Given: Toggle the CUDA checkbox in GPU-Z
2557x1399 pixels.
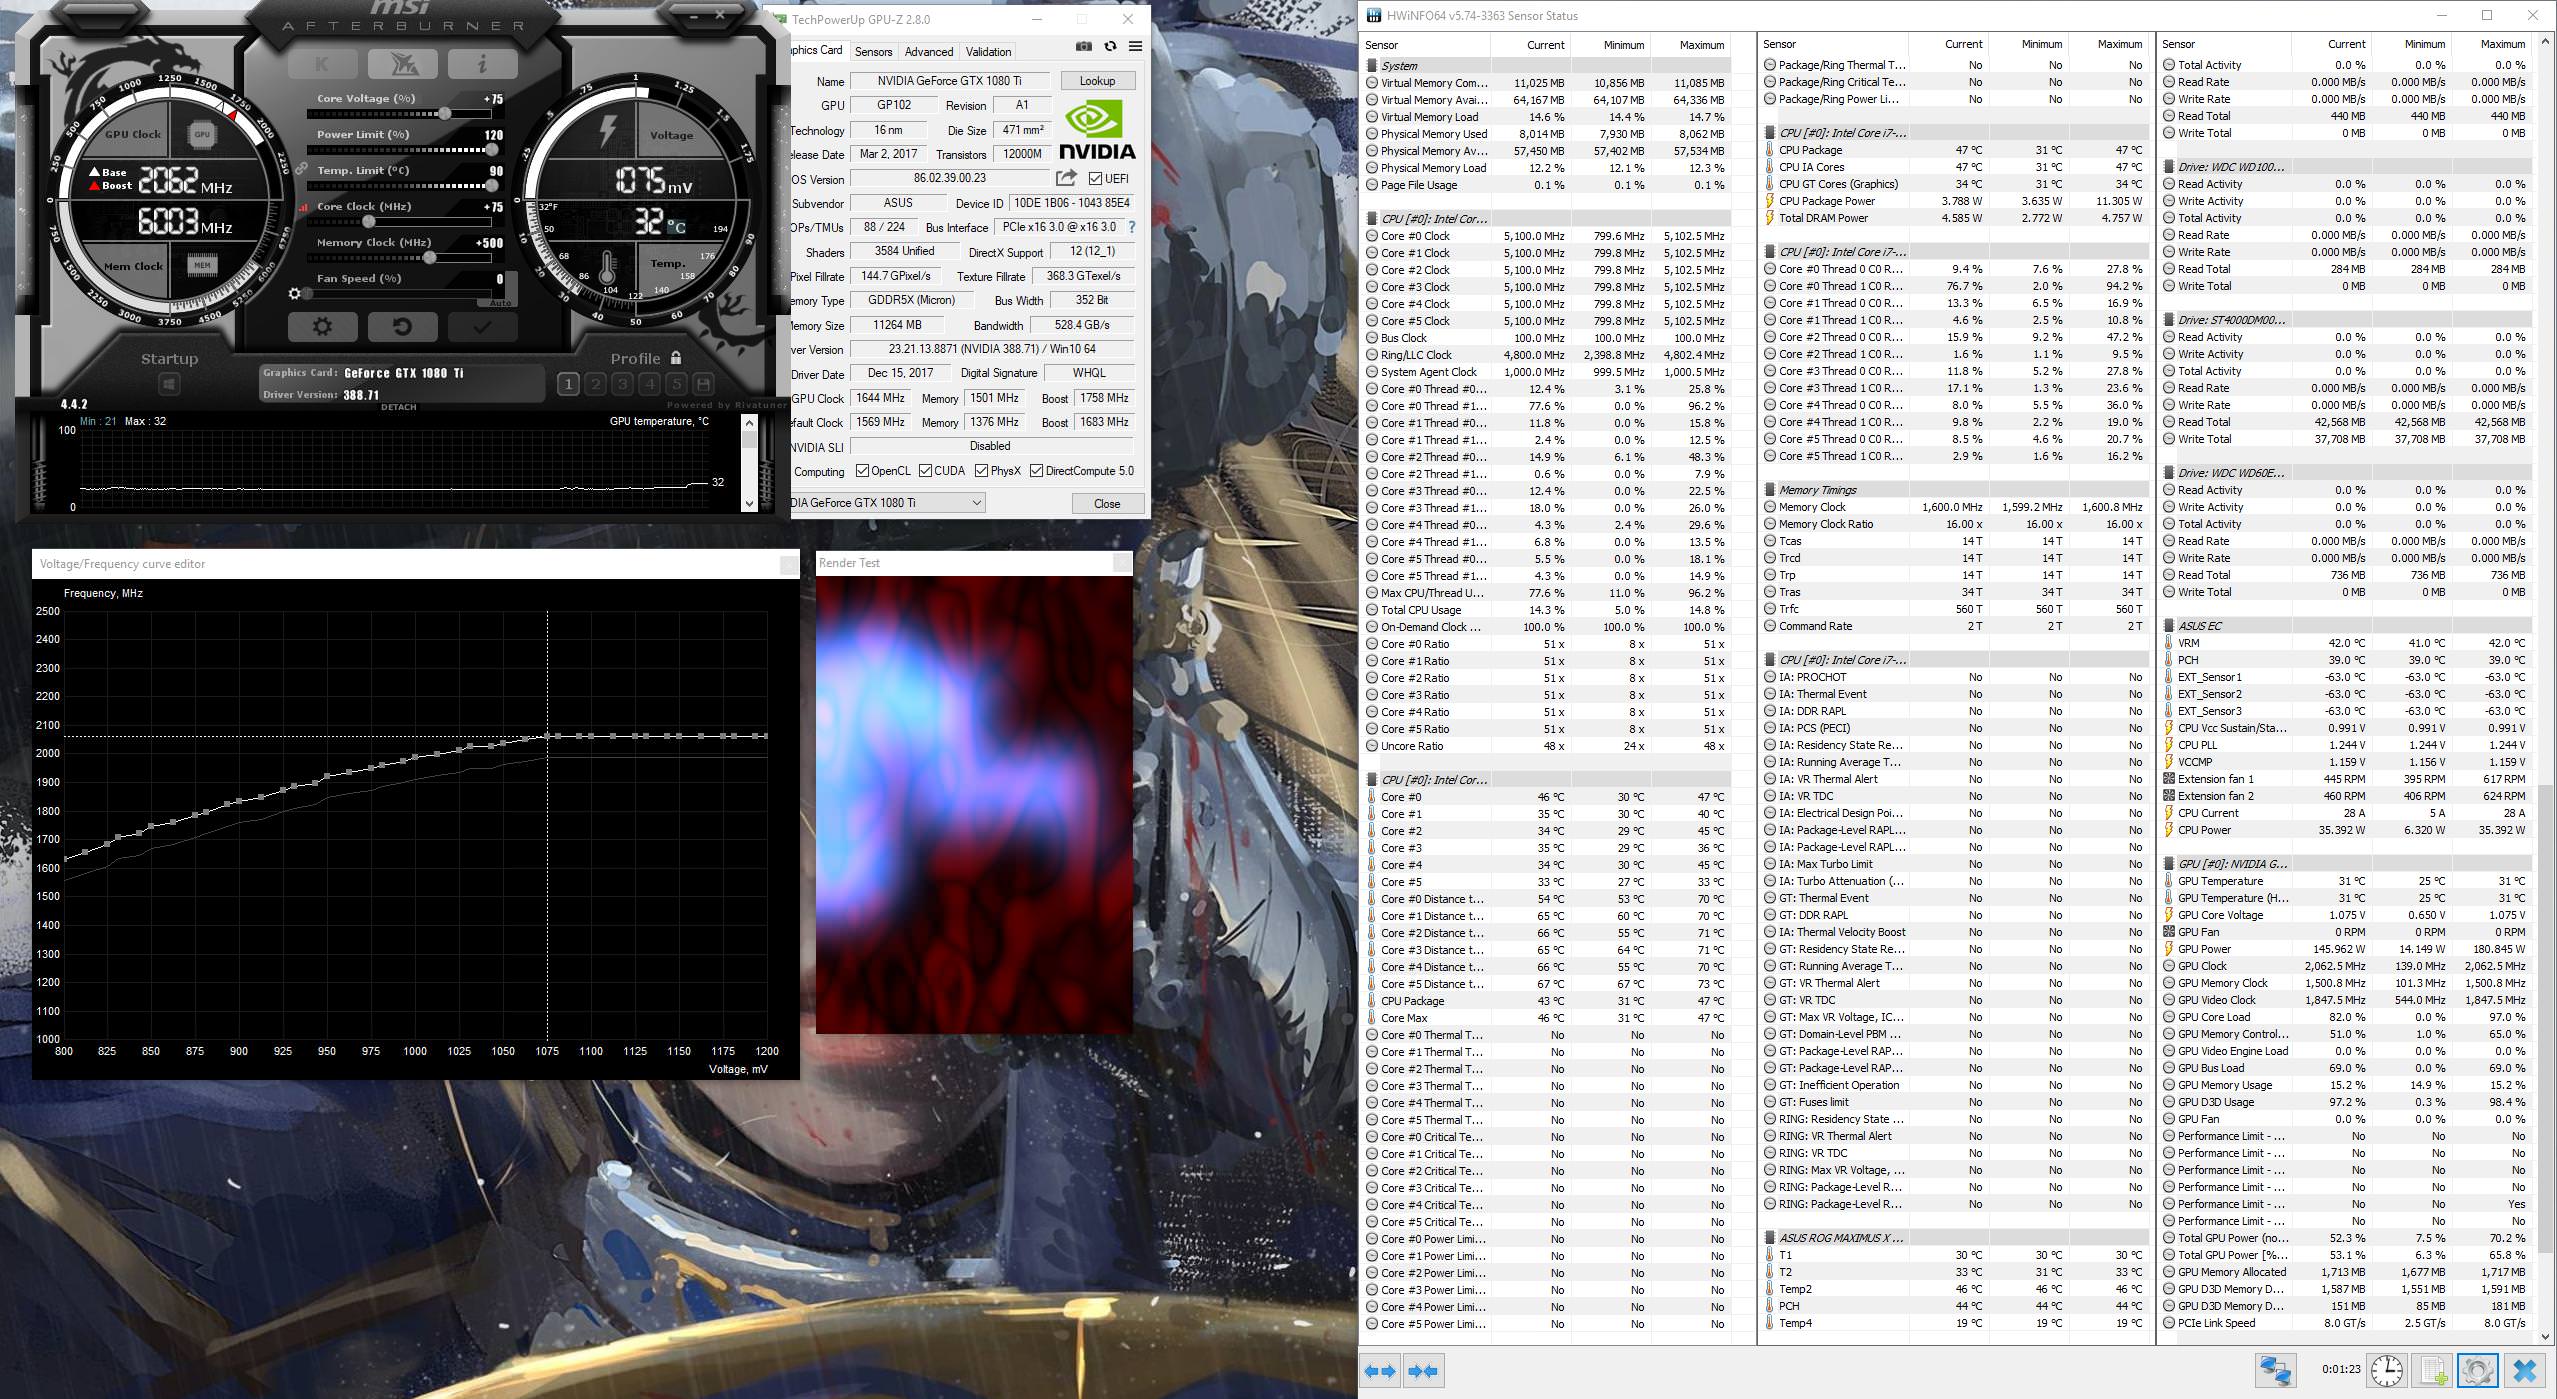Looking at the screenshot, I should 925,471.
